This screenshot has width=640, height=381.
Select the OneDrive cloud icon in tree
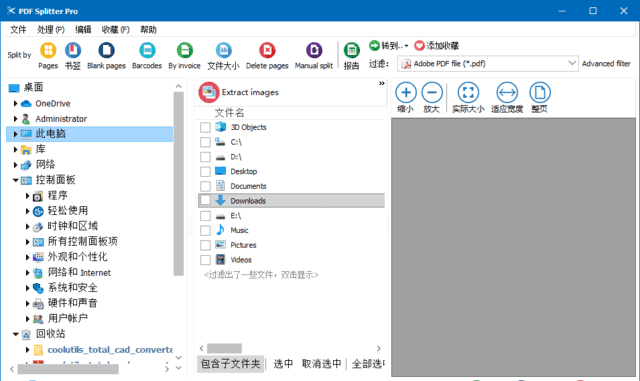(26, 104)
